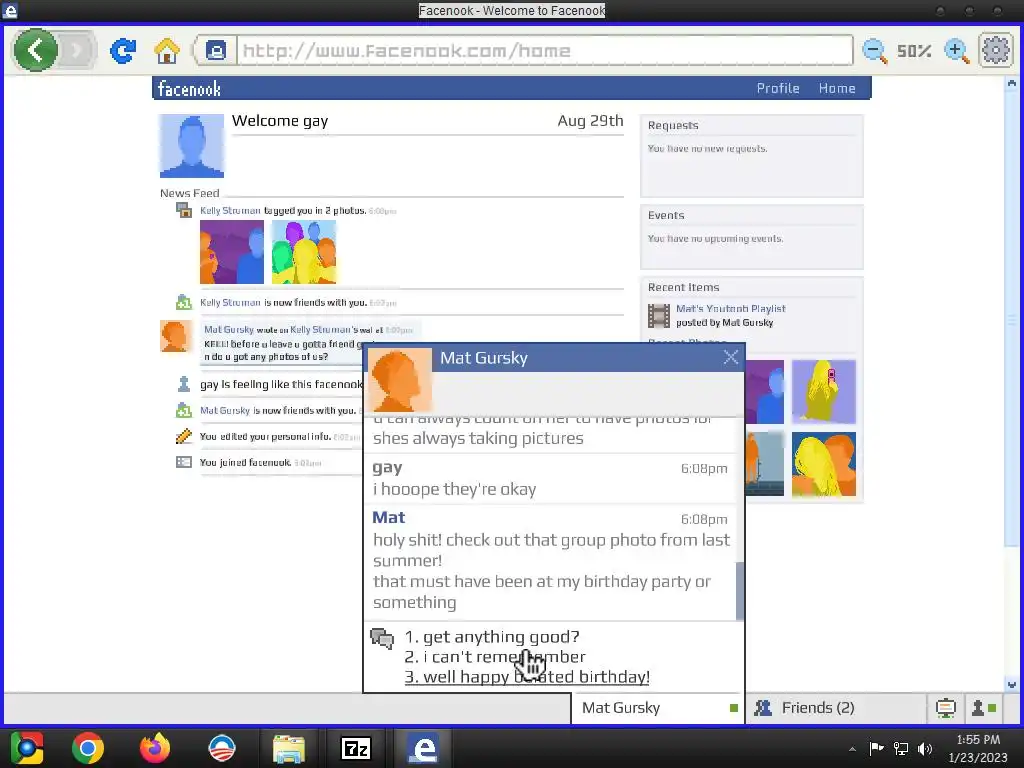1024x768 pixels.
Task: Click the greyed forward arrow button
Action: pyautogui.click(x=77, y=50)
